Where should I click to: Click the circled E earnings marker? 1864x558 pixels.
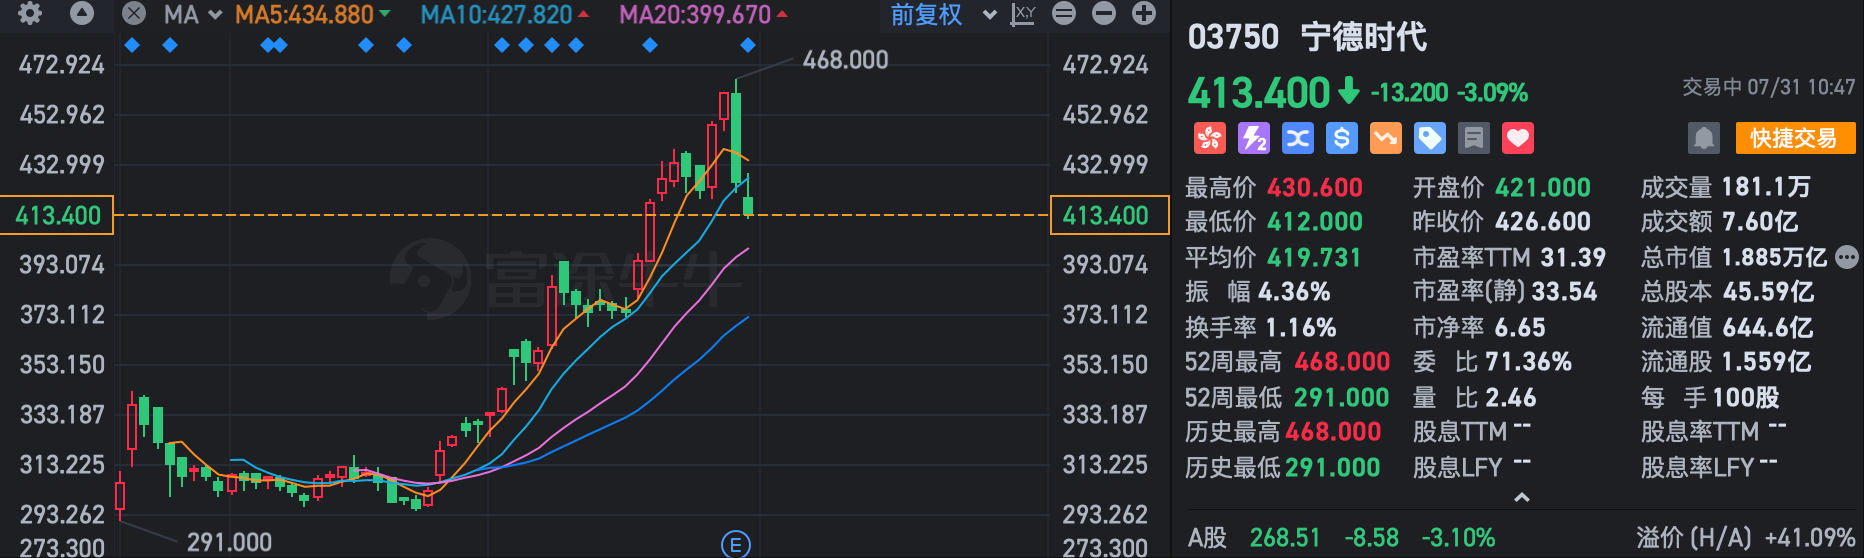pos(736,544)
